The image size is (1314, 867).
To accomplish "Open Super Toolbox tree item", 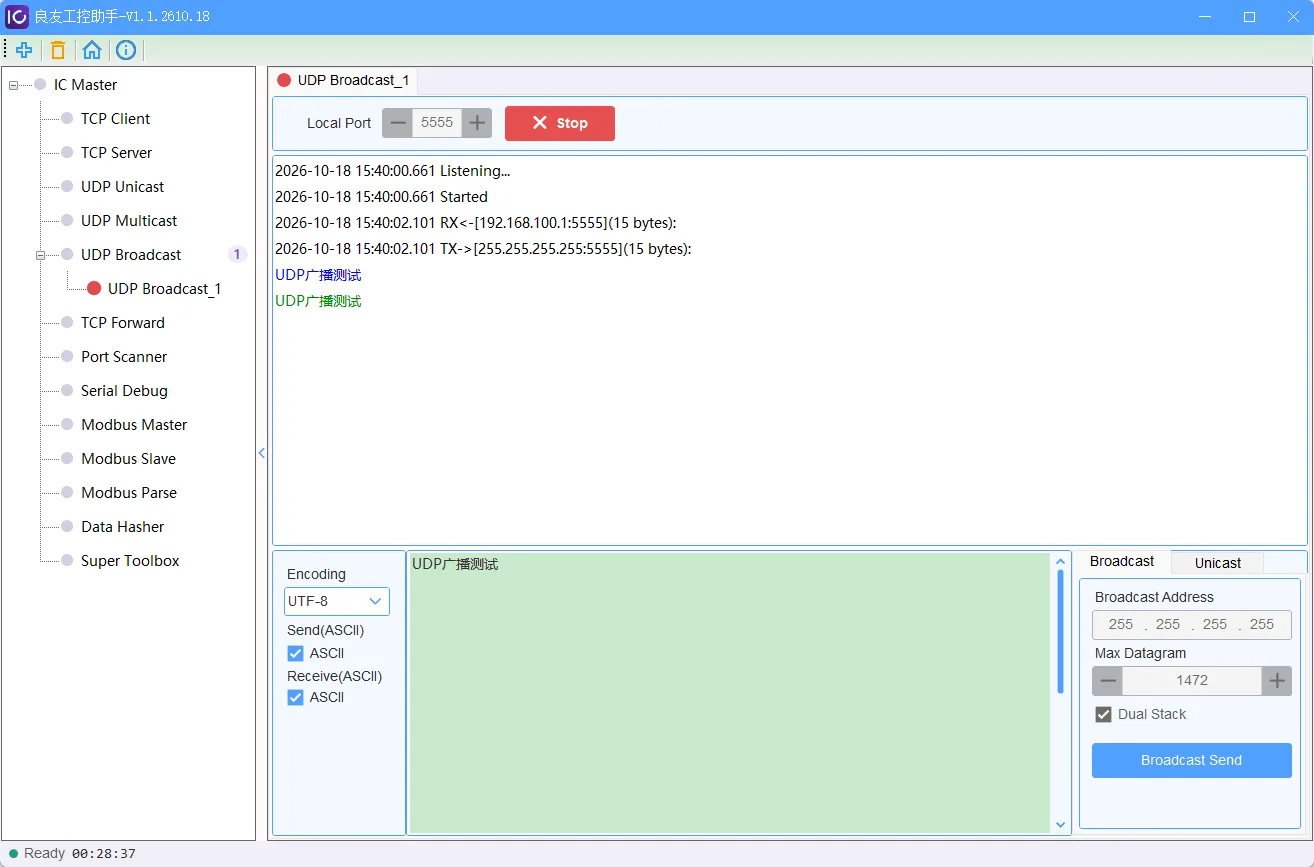I will pos(130,560).
